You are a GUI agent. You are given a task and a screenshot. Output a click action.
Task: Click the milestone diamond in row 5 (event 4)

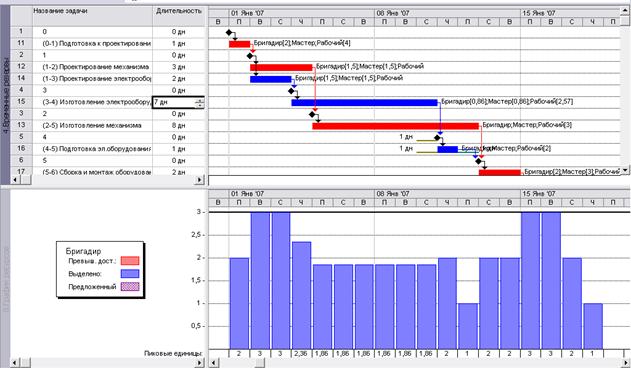point(437,138)
